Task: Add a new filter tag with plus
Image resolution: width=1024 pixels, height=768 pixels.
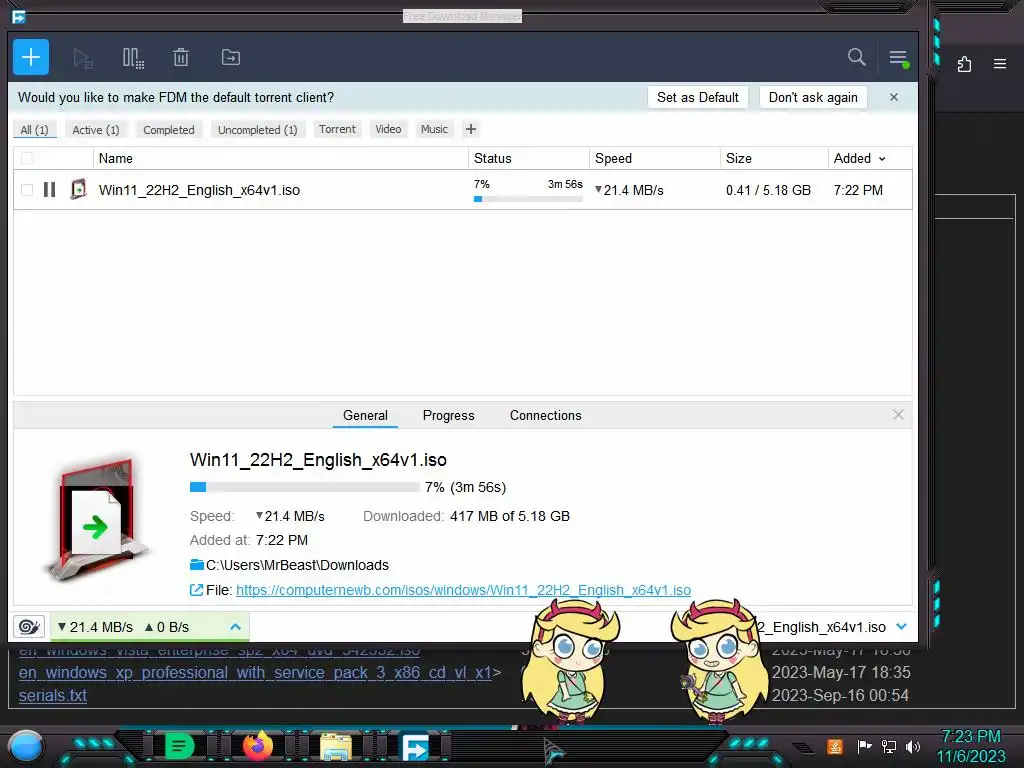Action: (x=471, y=129)
